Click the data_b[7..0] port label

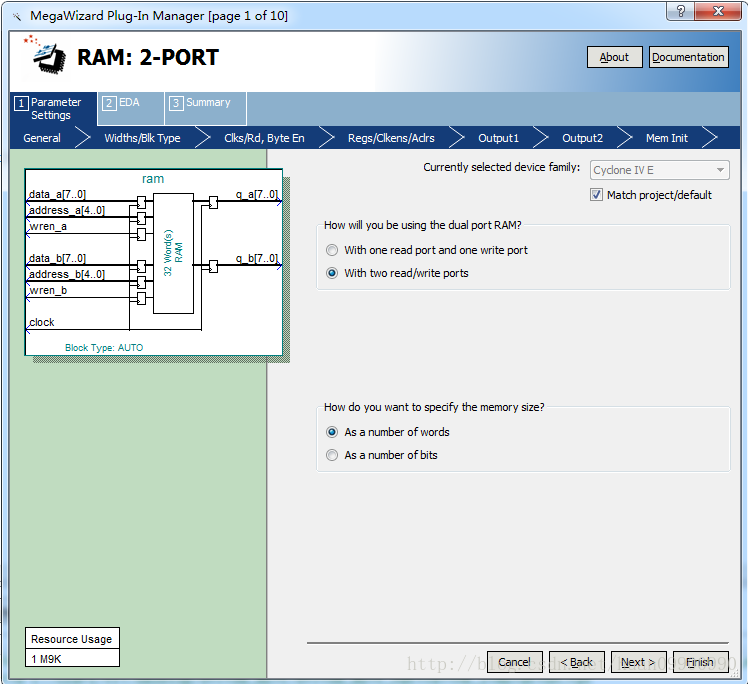(x=57, y=258)
